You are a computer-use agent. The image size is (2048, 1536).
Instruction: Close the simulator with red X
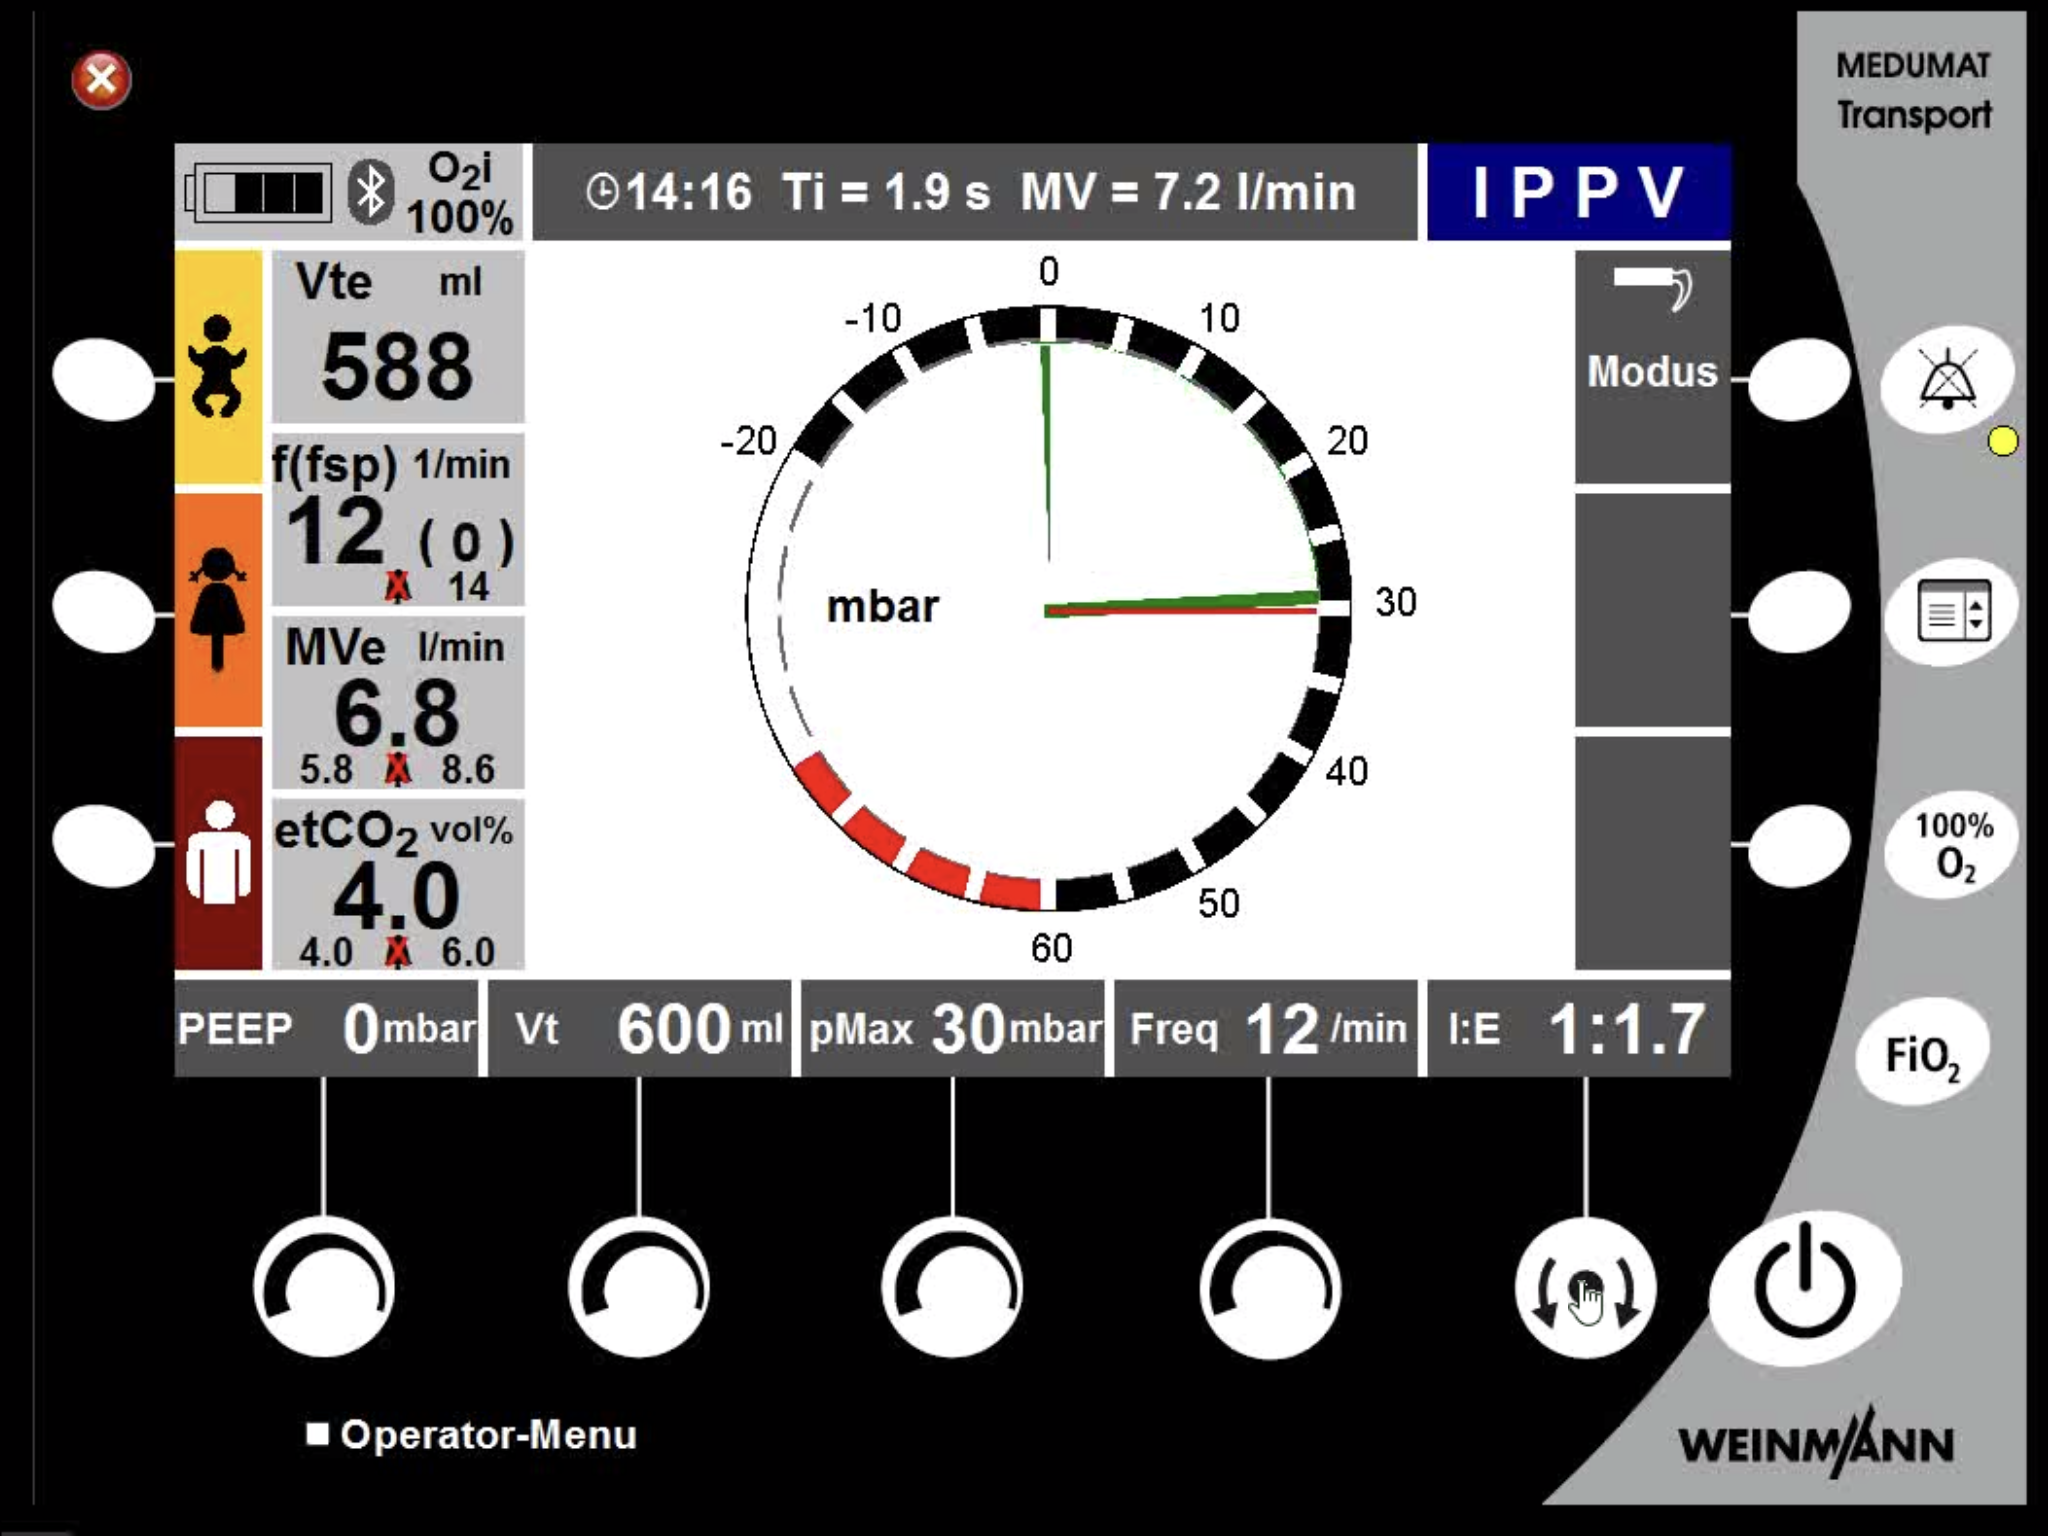(101, 79)
